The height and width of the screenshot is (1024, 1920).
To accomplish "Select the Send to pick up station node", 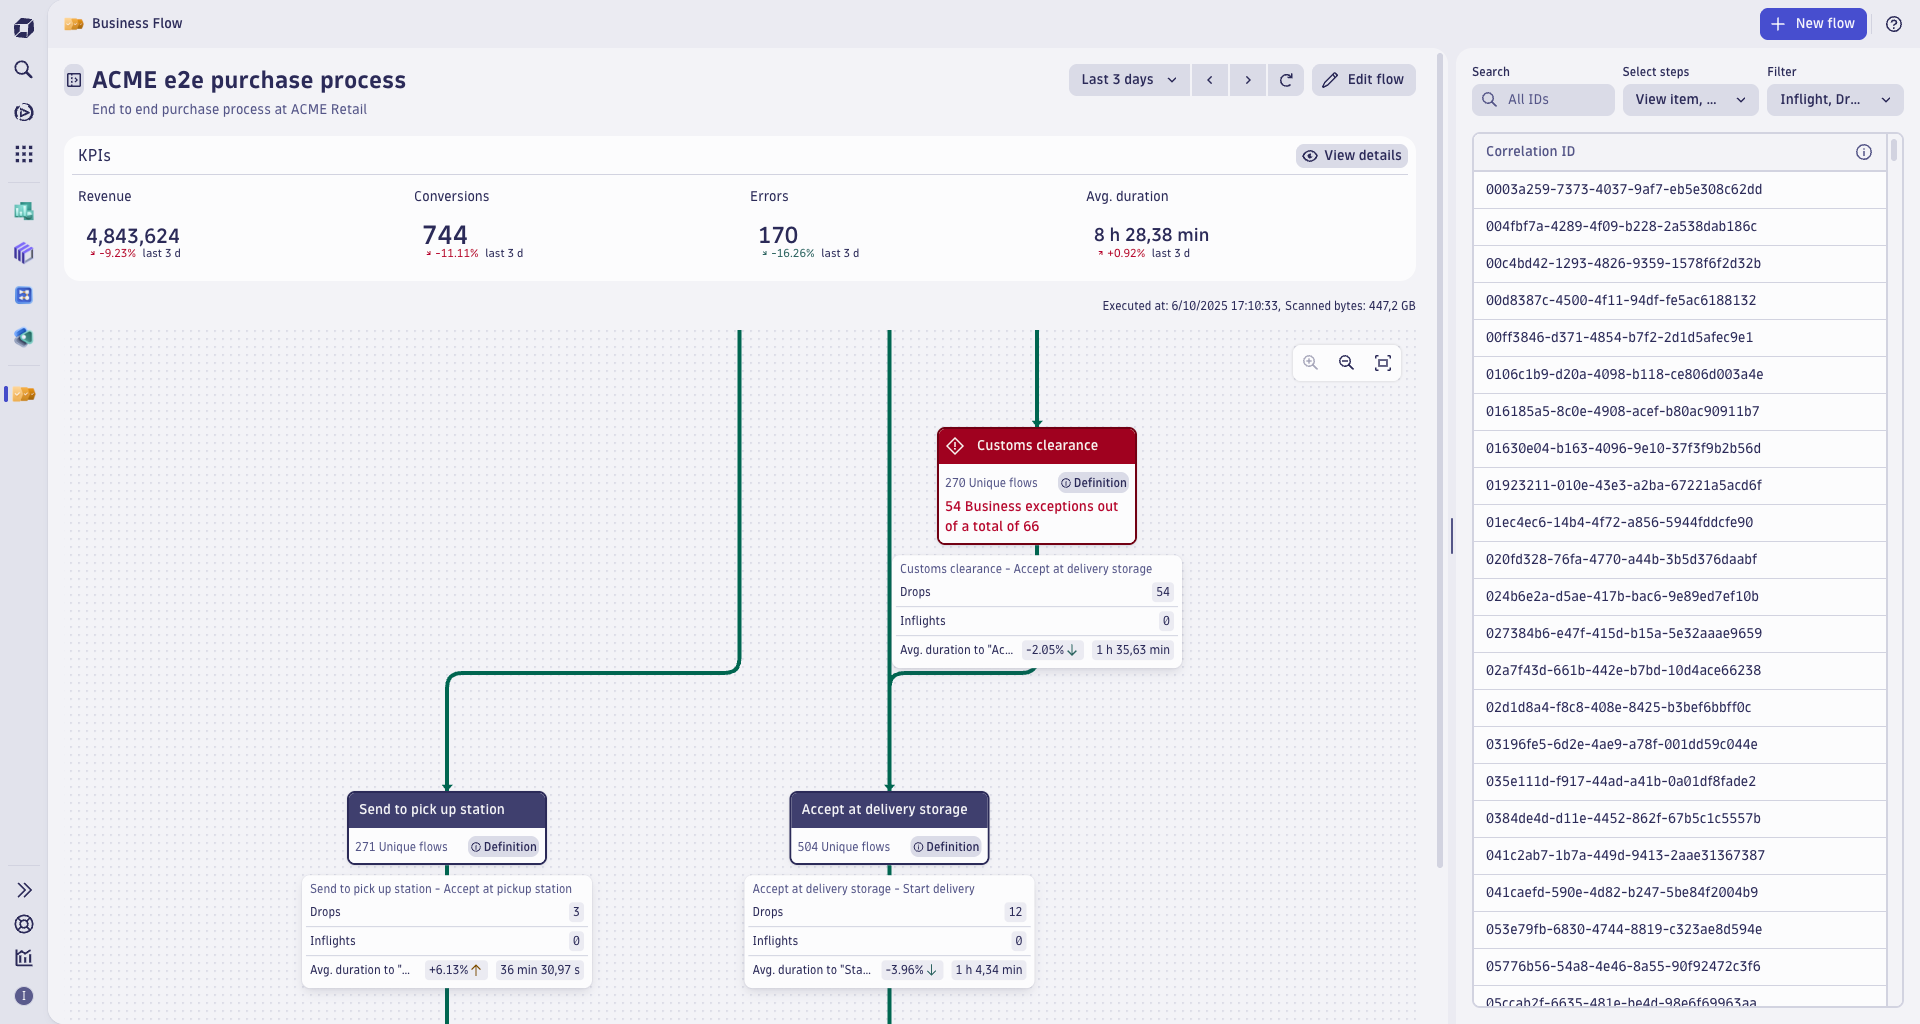I will [446, 810].
